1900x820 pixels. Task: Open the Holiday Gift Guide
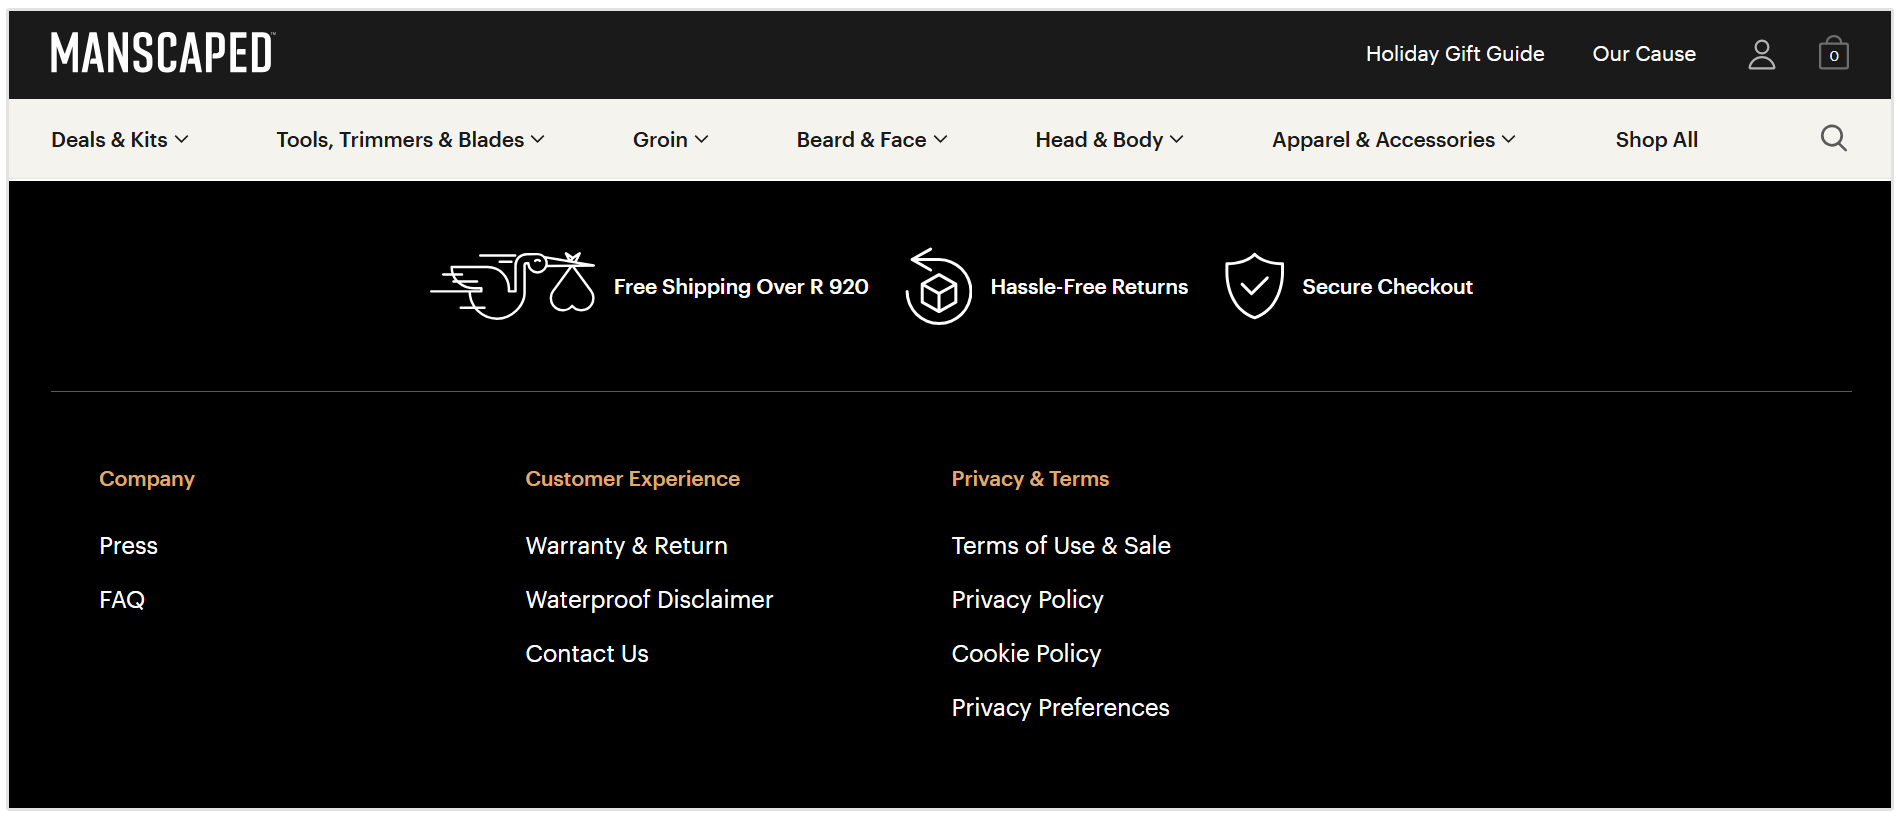click(x=1454, y=54)
